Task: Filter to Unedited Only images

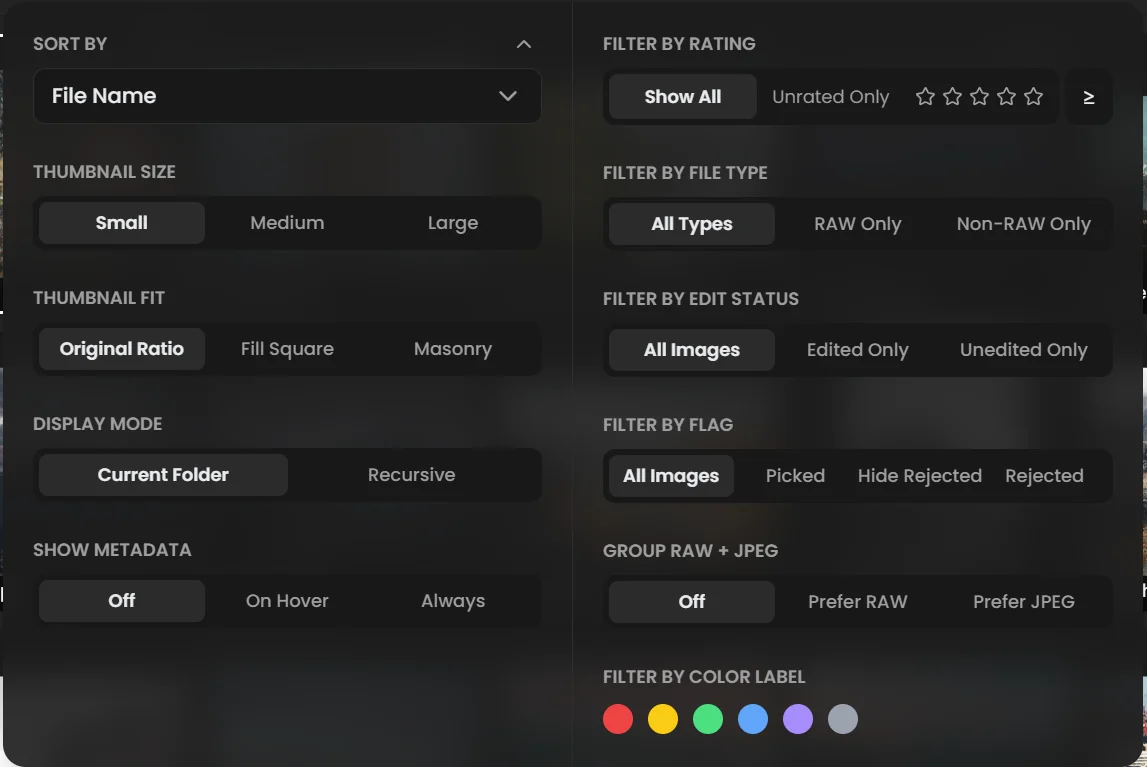Action: [x=1023, y=350]
